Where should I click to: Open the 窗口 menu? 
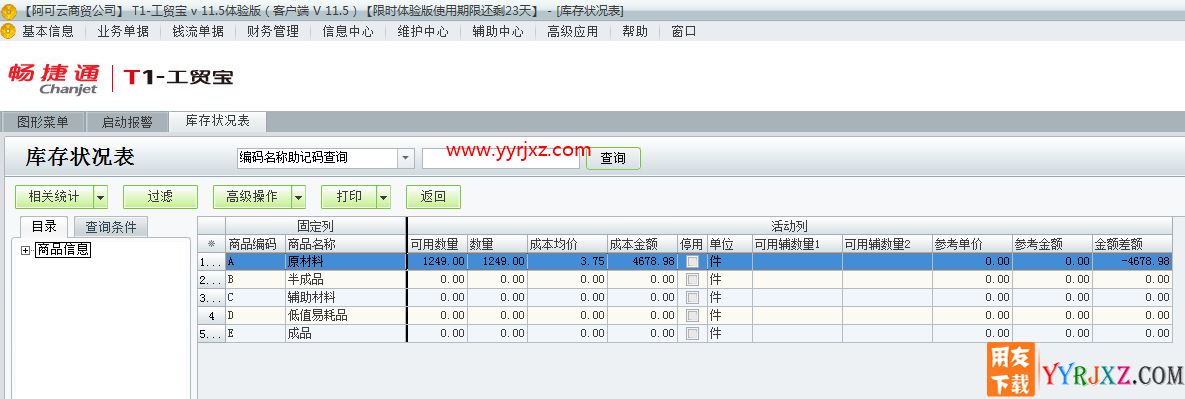[x=684, y=31]
